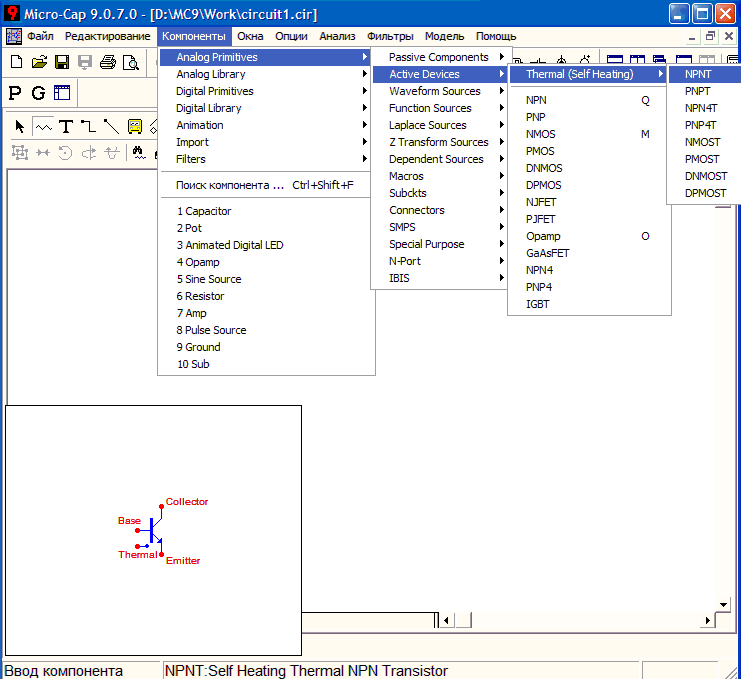Open a file using the folder icon
The height and width of the screenshot is (679, 741).
(39, 62)
